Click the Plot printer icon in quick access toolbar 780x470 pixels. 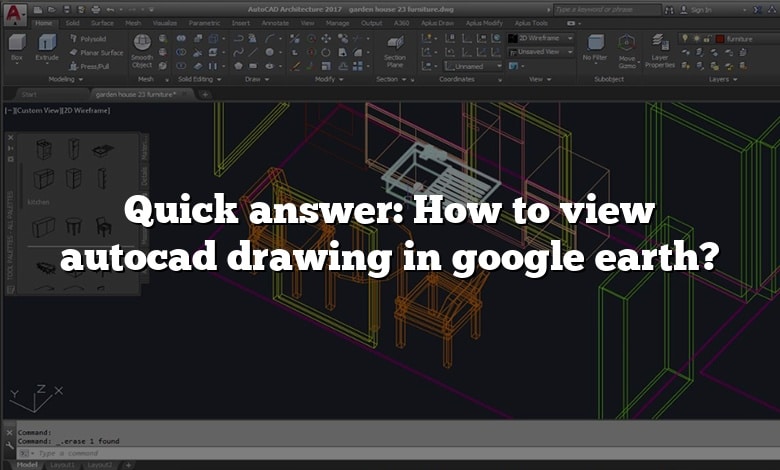[x=96, y=10]
